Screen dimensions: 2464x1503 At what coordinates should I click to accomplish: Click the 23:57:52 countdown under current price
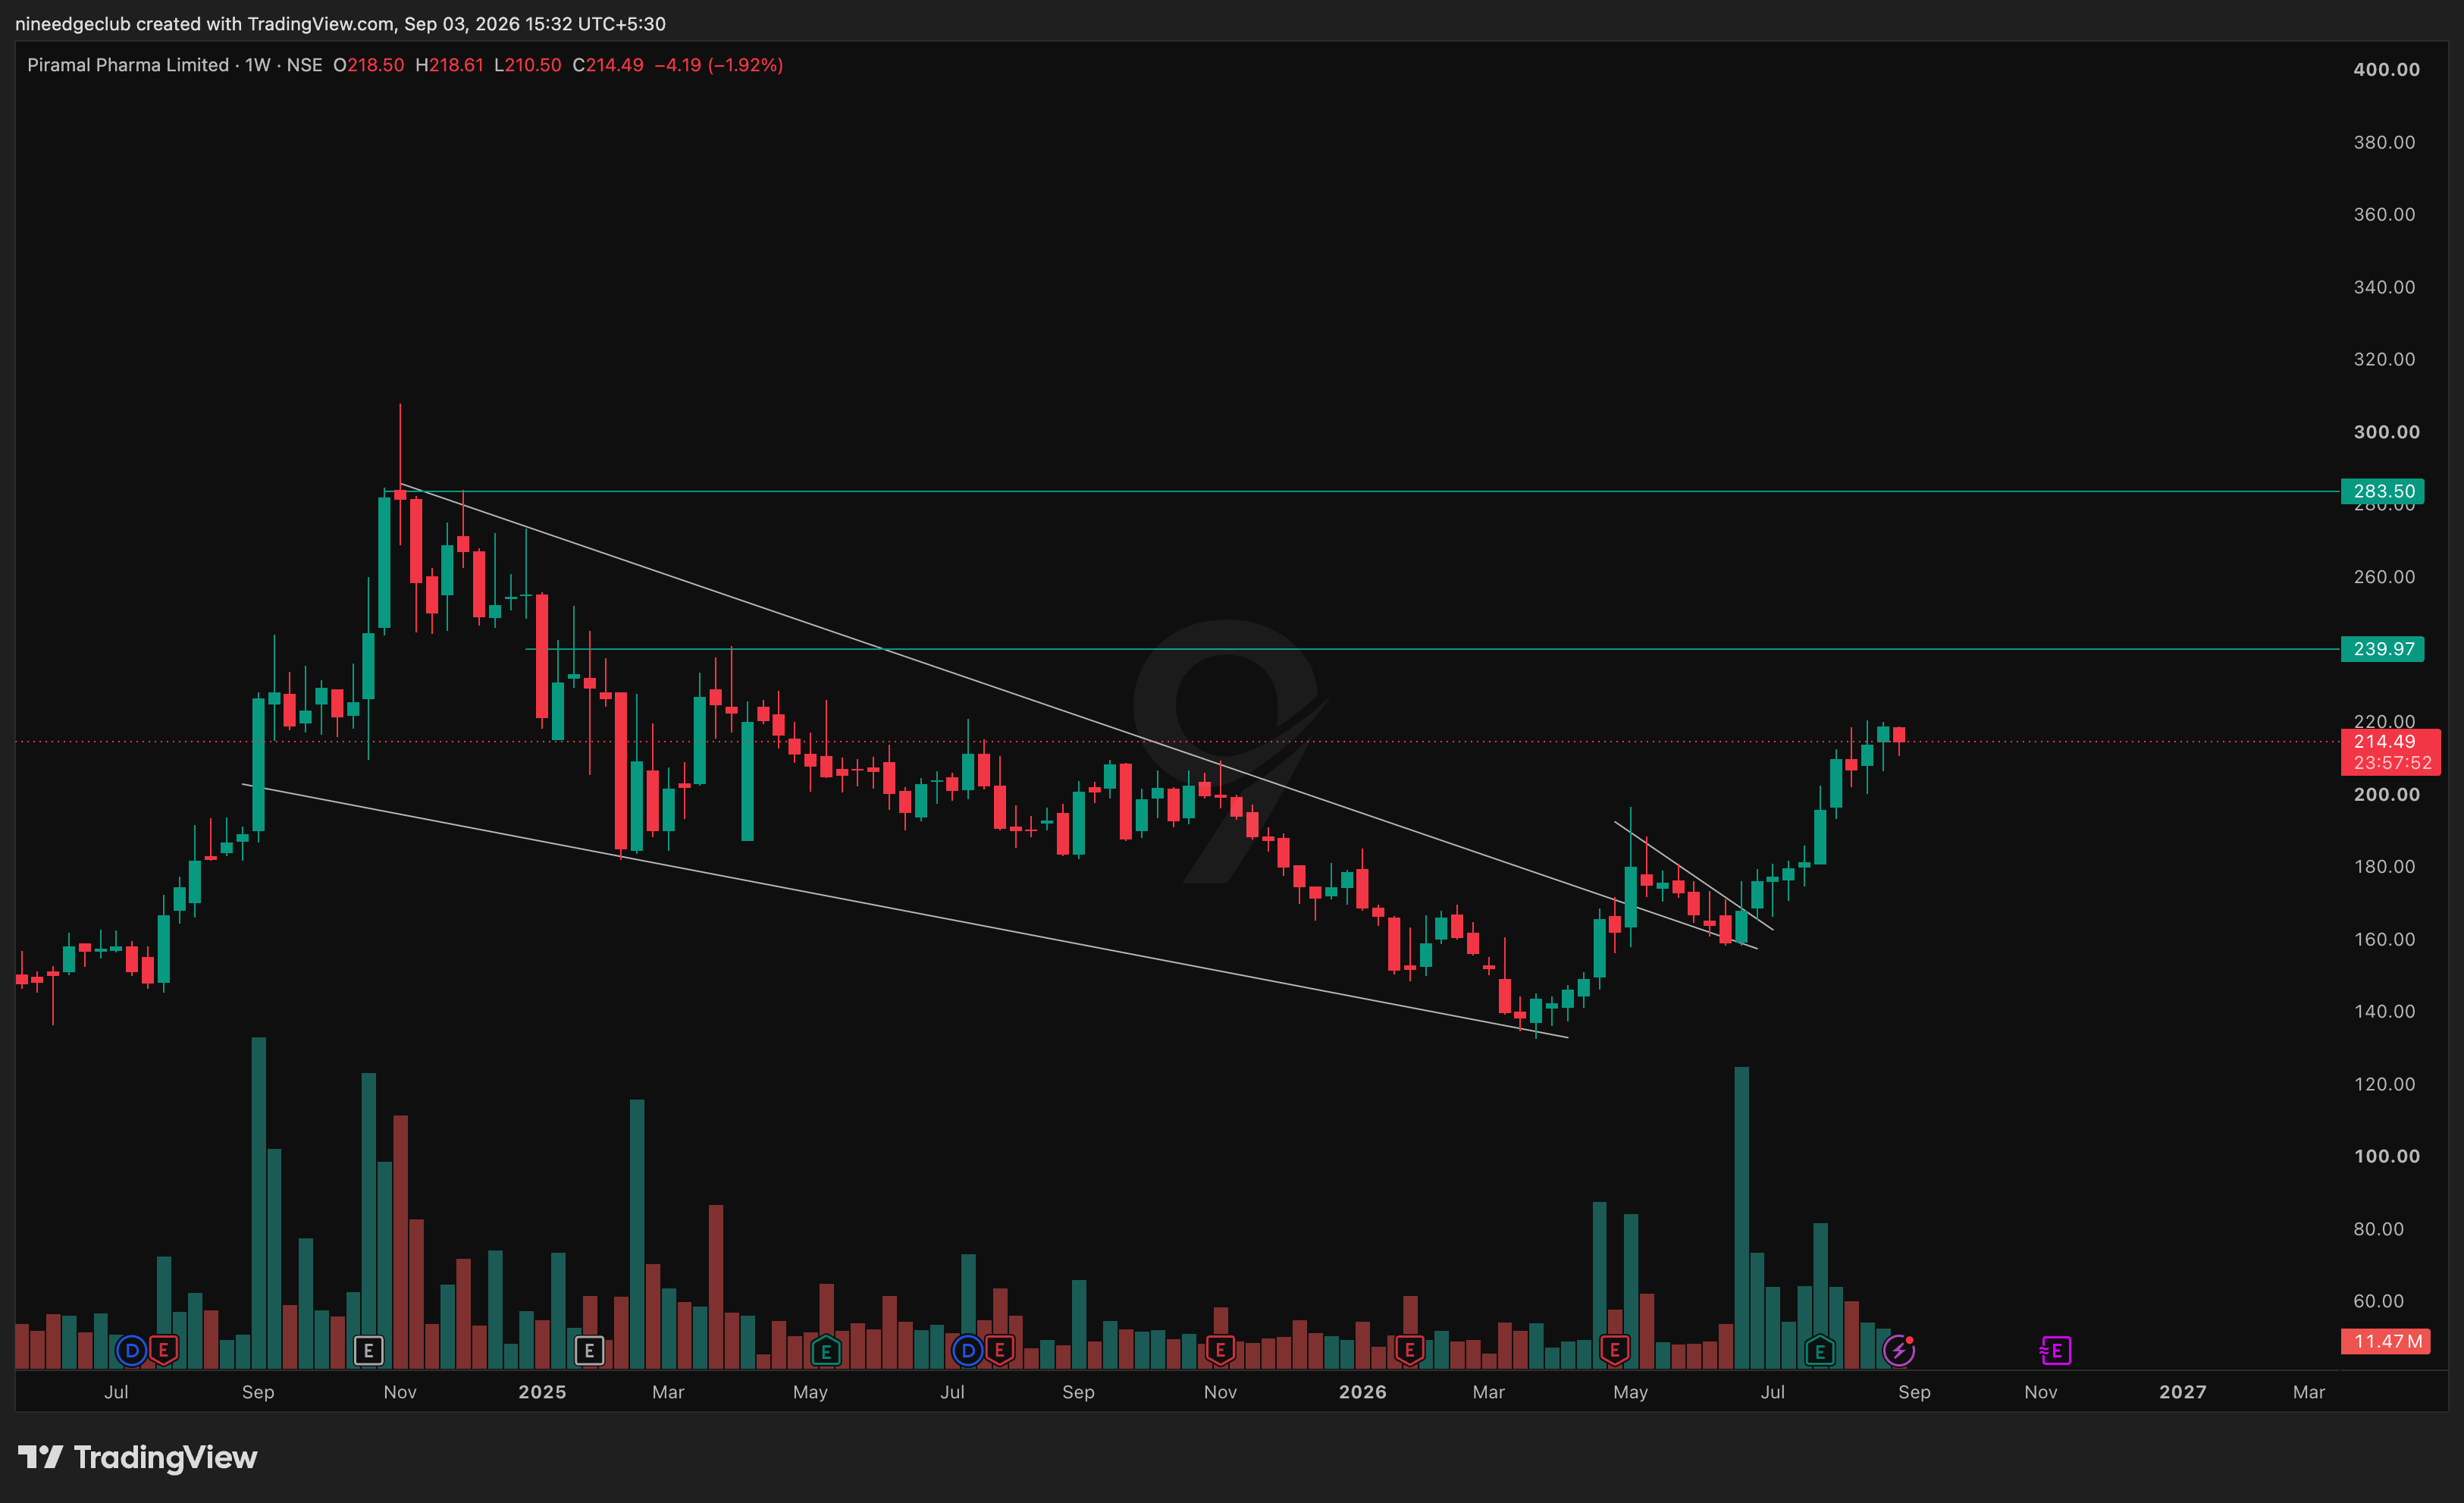(x=2392, y=763)
